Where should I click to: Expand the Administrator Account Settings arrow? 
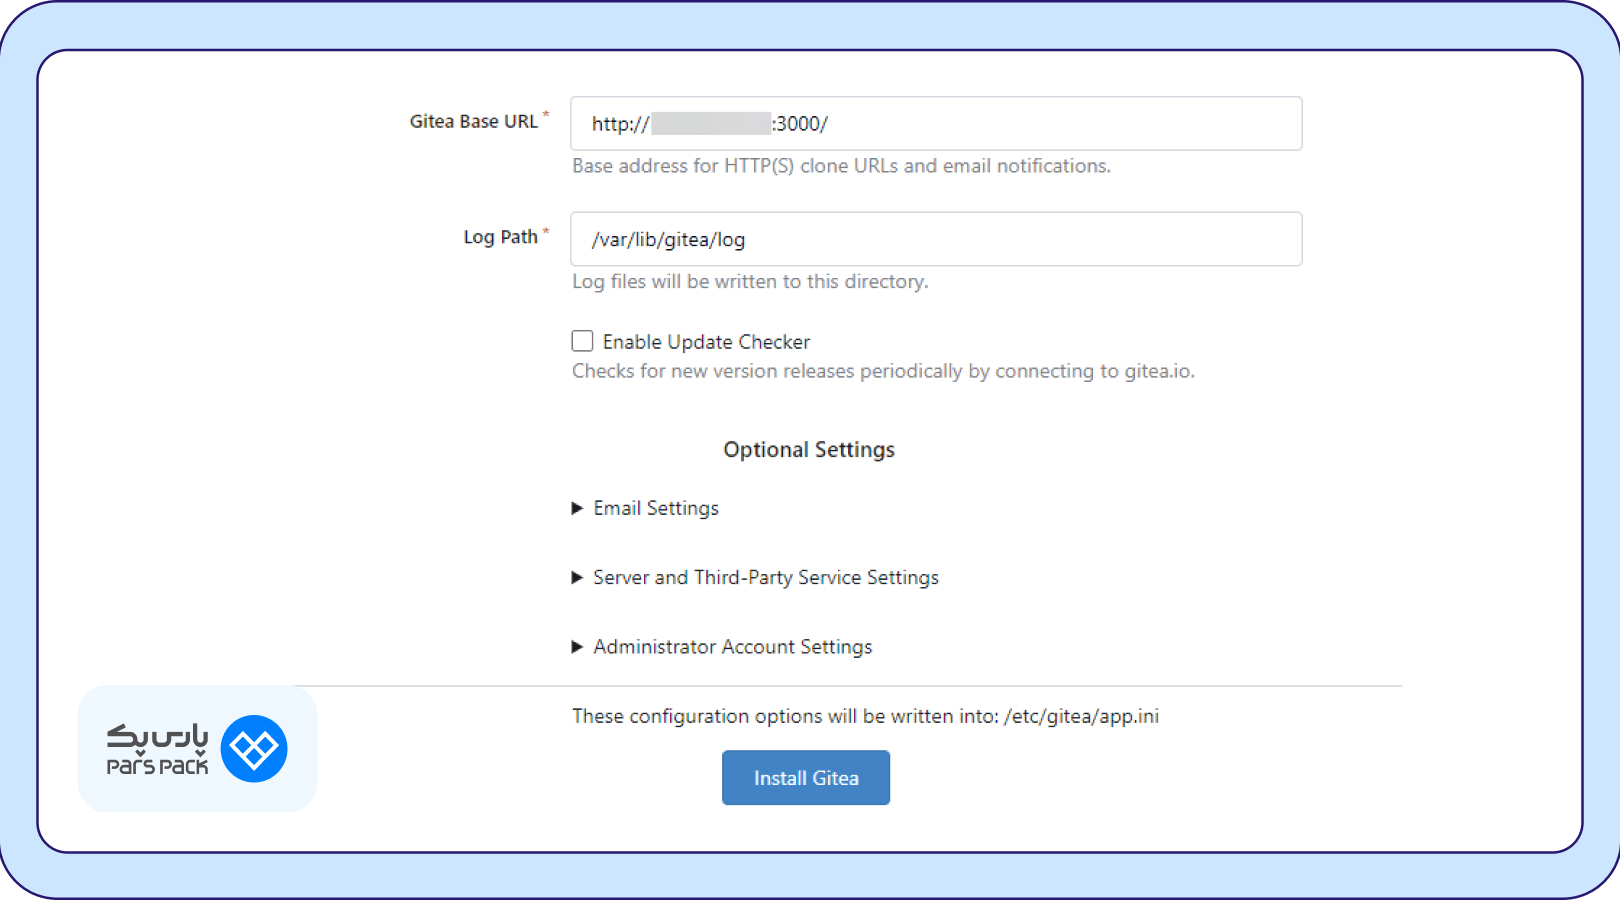click(577, 647)
